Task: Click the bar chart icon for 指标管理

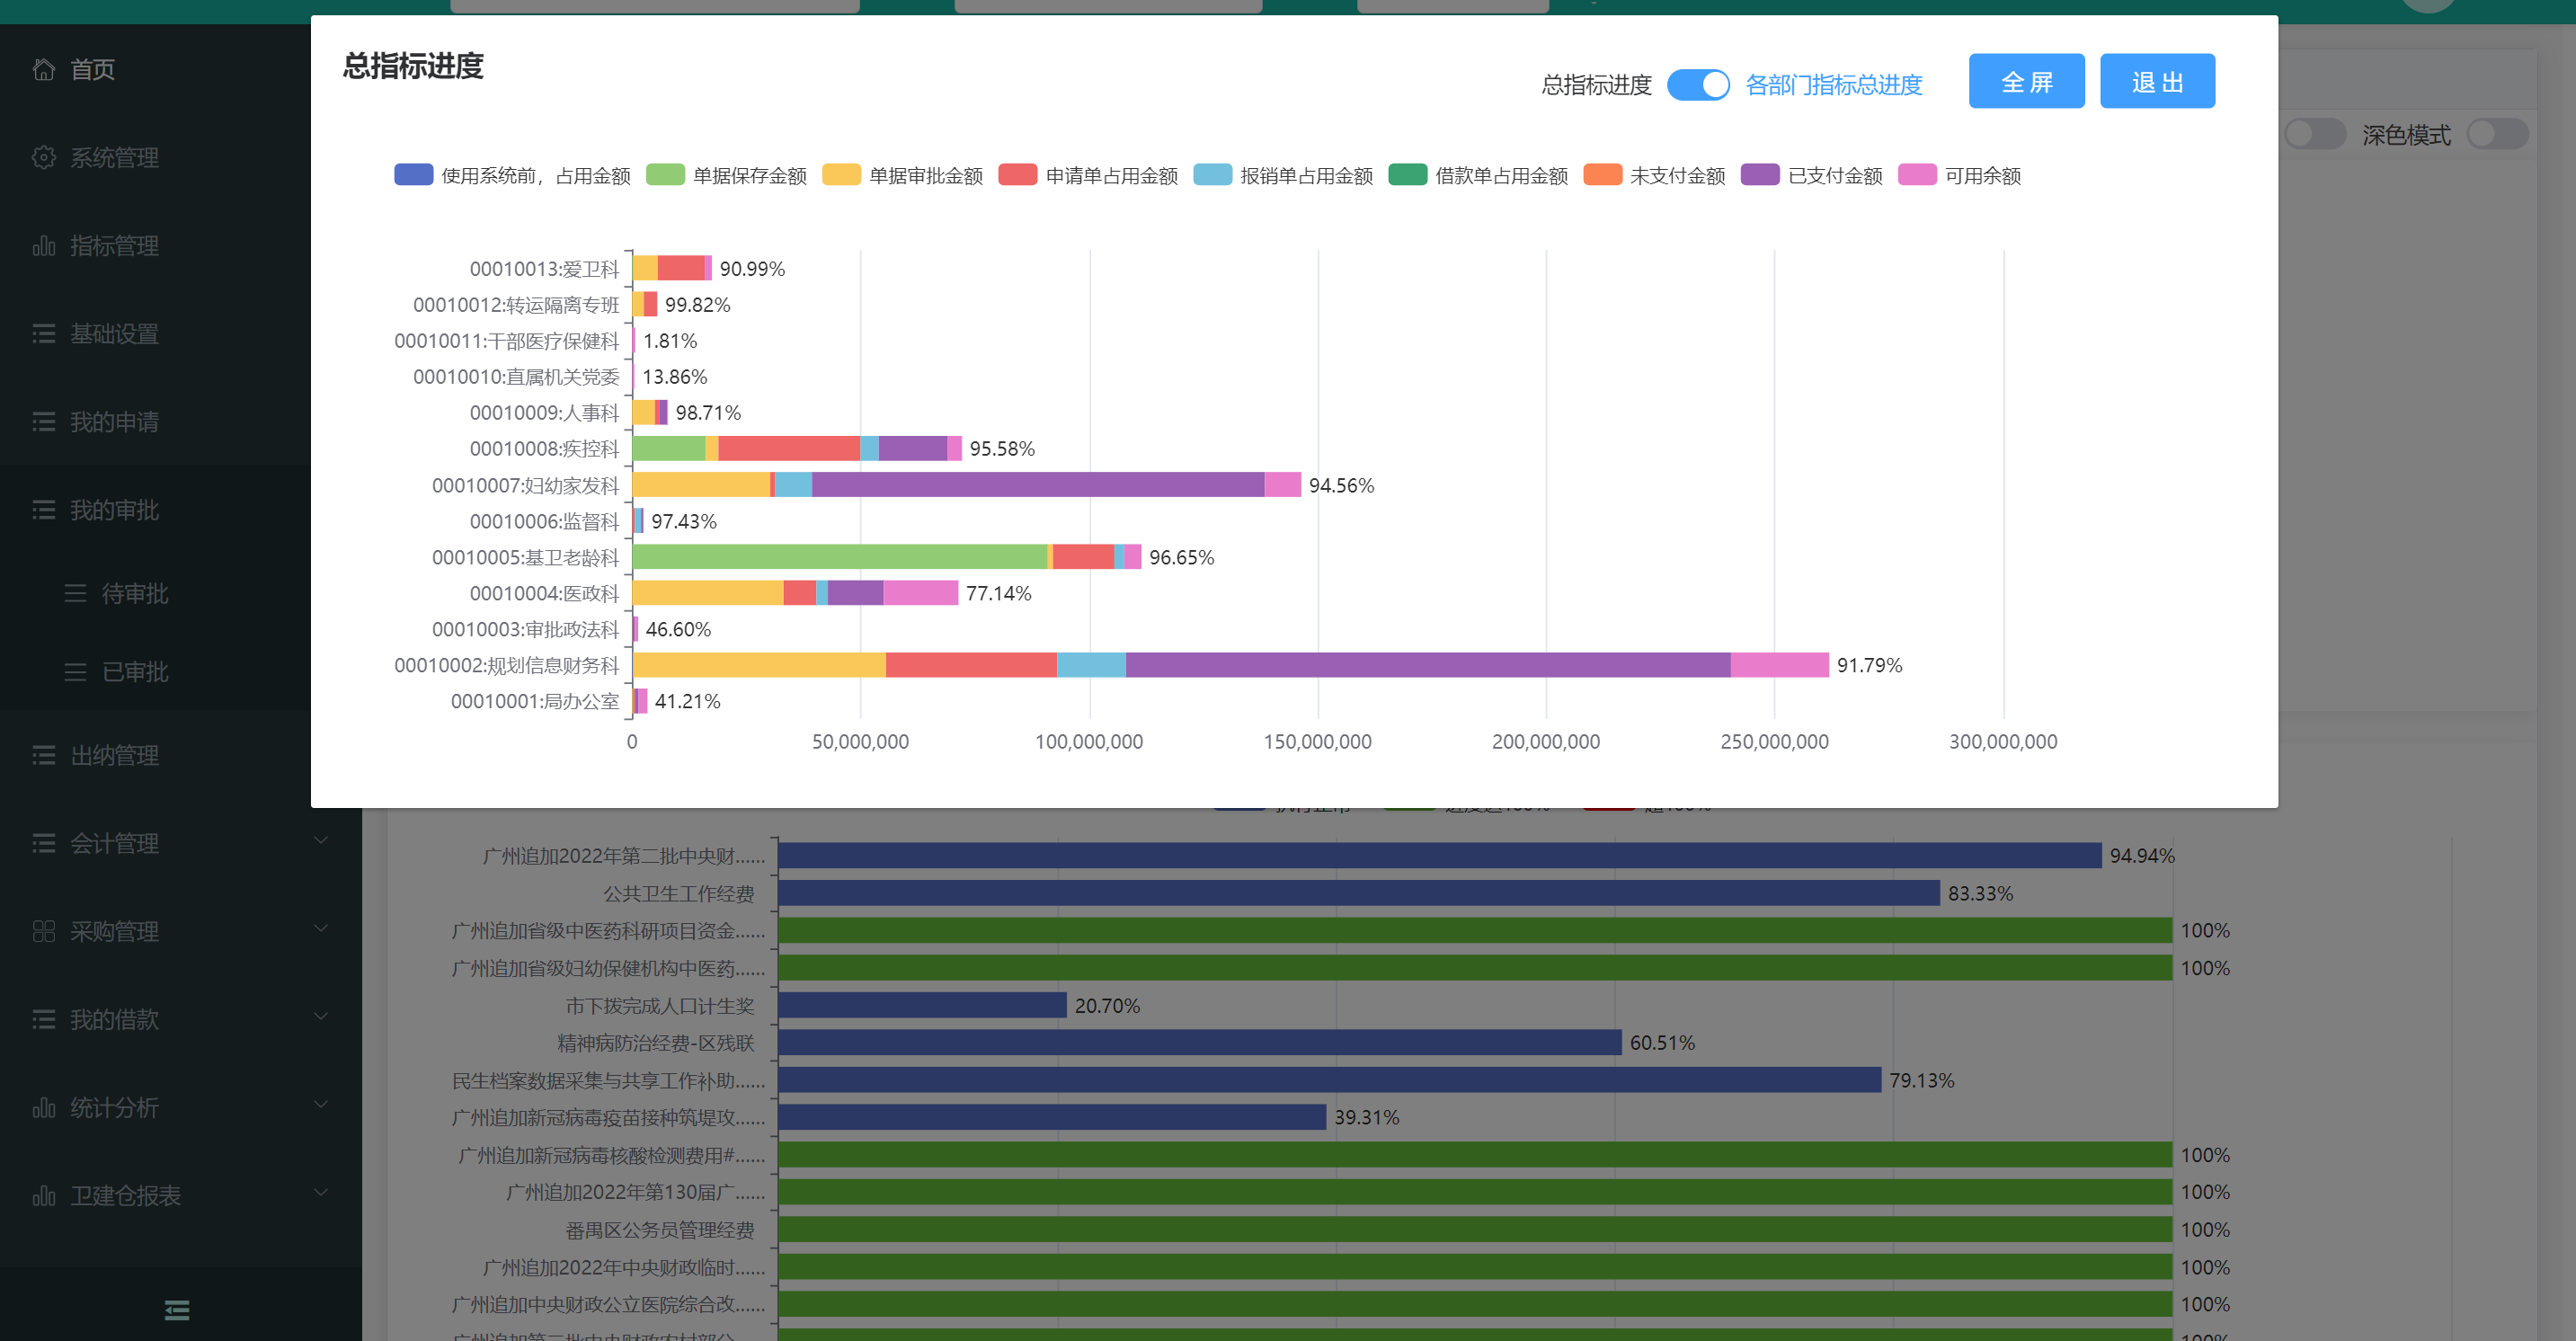Action: coord(43,245)
